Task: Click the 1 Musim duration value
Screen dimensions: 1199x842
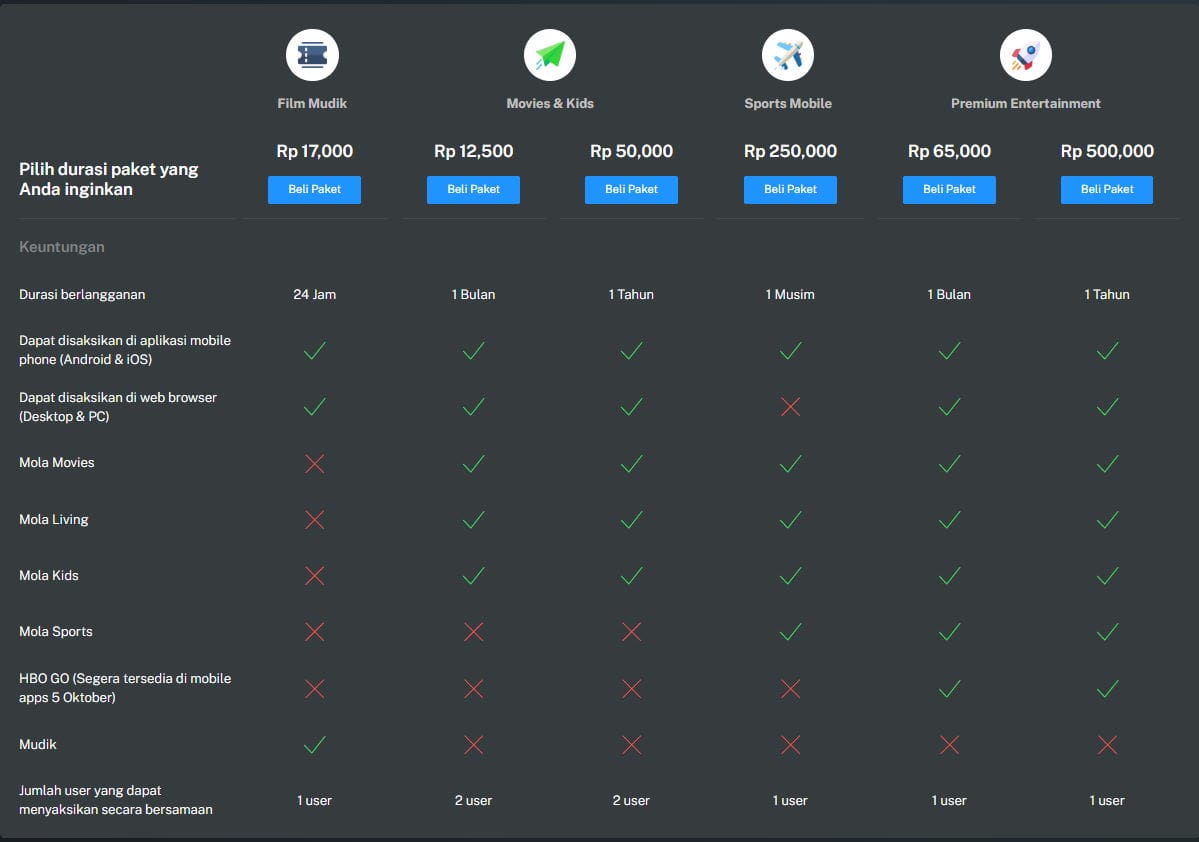Action: (x=790, y=295)
